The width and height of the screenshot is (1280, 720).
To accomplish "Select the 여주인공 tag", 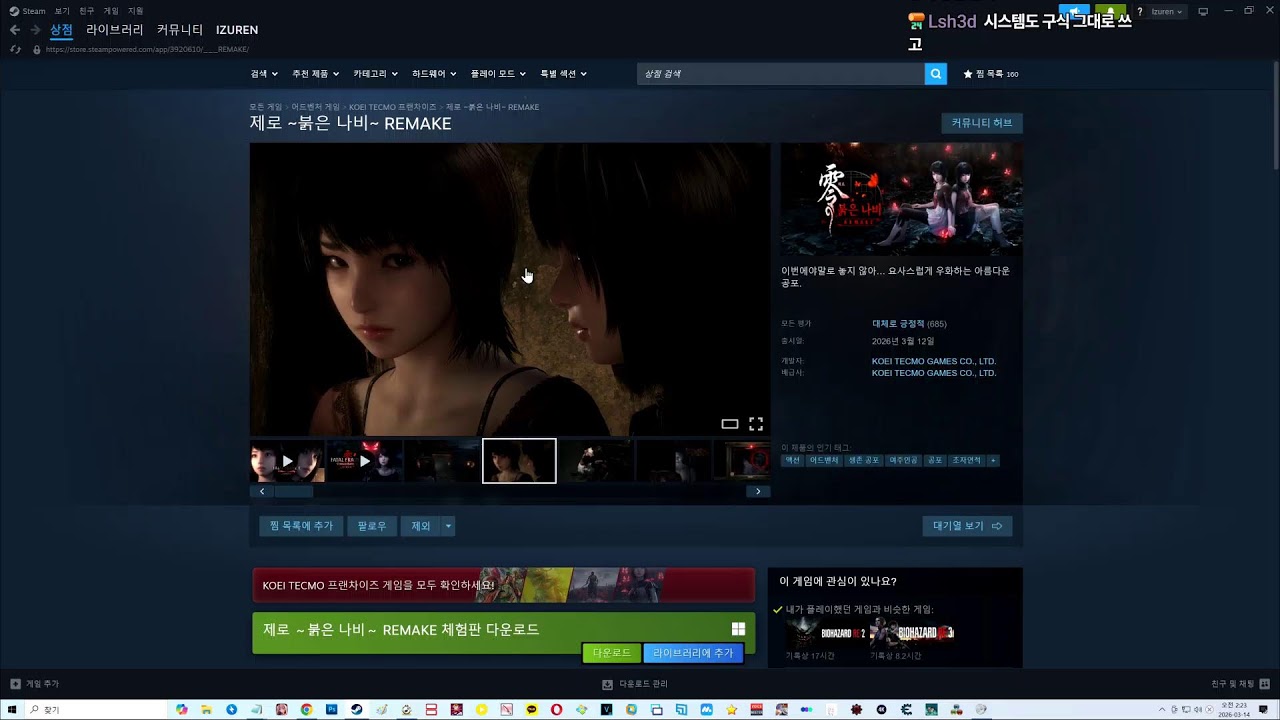I will tap(903, 461).
